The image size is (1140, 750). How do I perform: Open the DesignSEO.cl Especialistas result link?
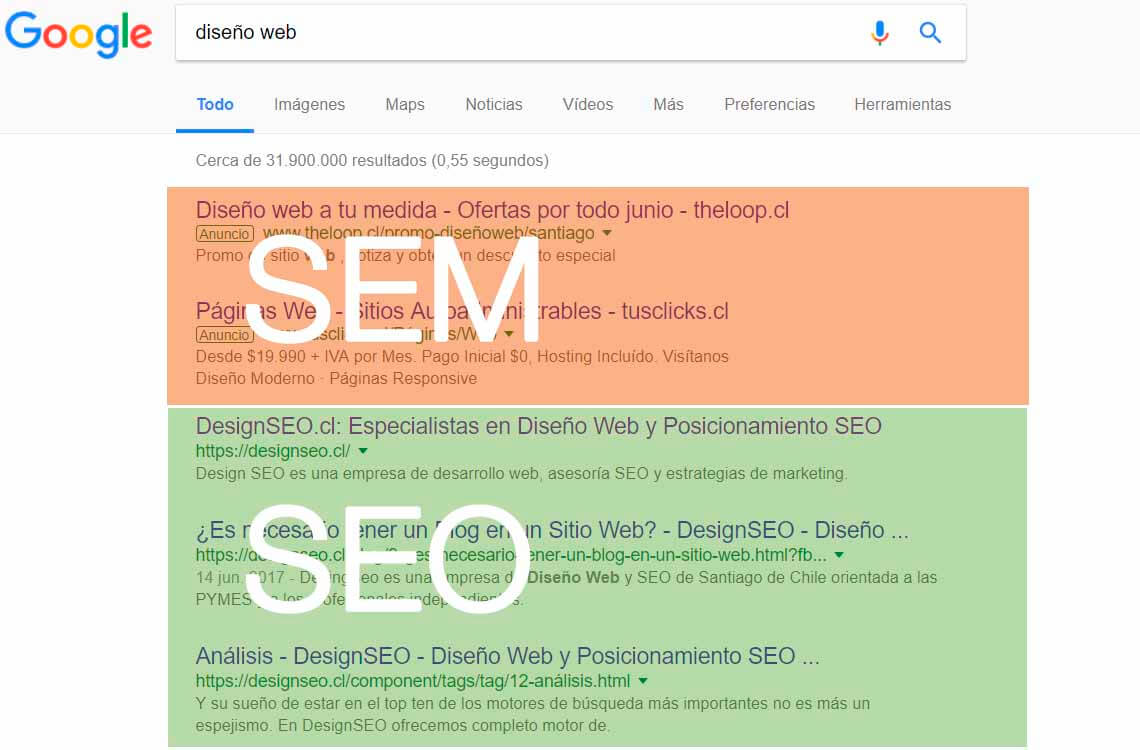(537, 426)
